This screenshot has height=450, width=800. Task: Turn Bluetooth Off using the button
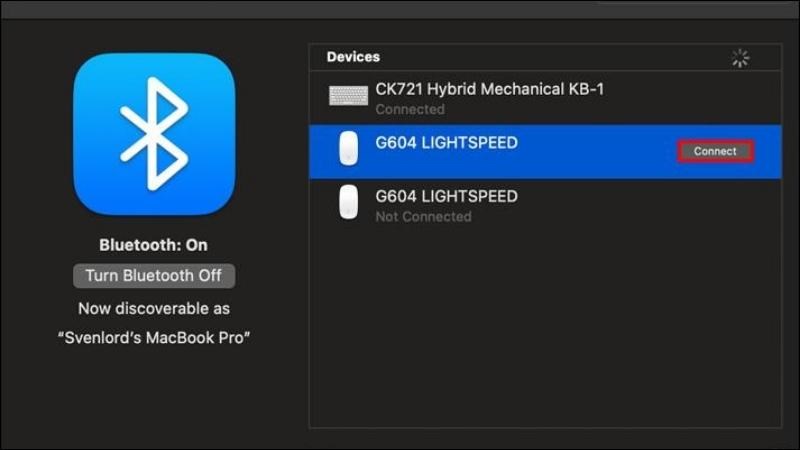click(x=154, y=276)
